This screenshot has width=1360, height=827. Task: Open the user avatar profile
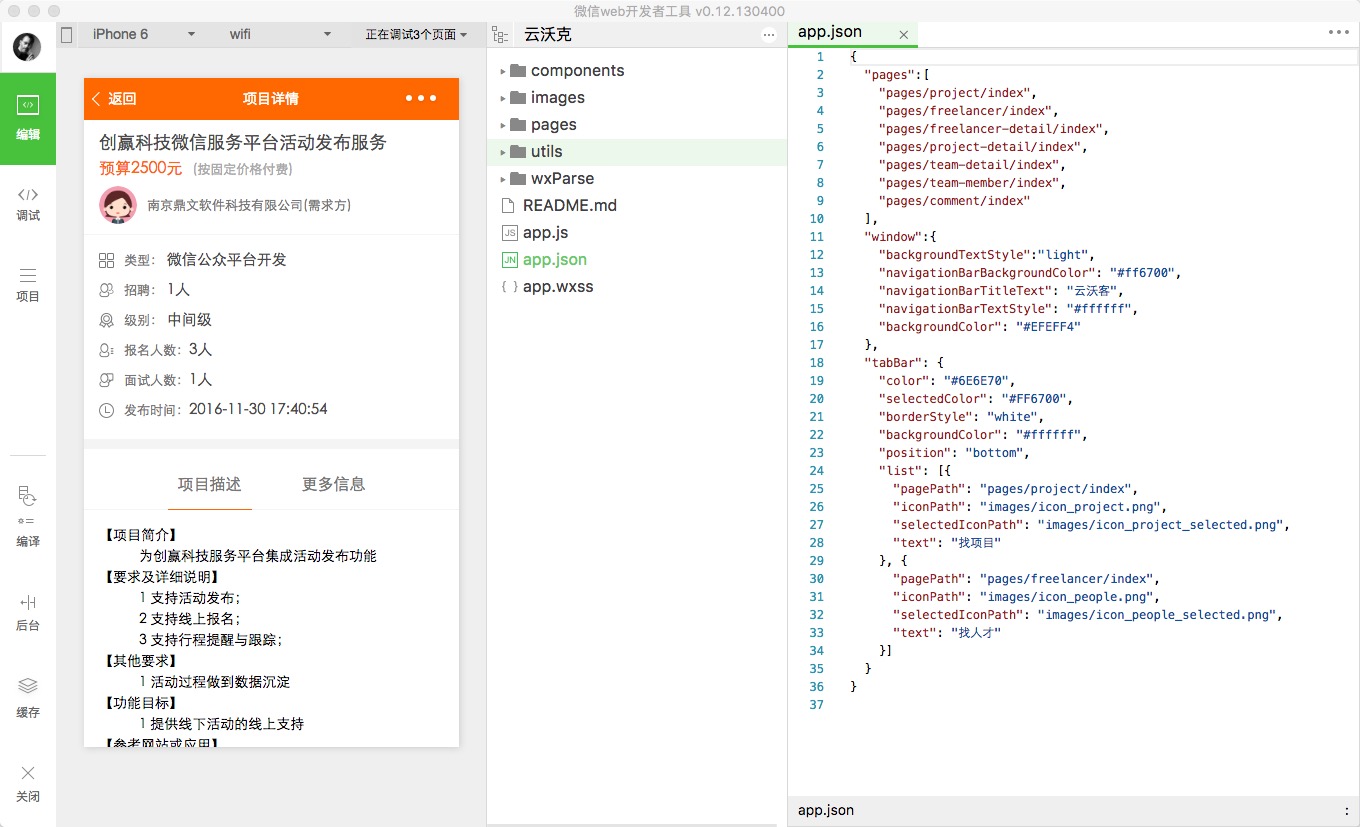[27, 46]
